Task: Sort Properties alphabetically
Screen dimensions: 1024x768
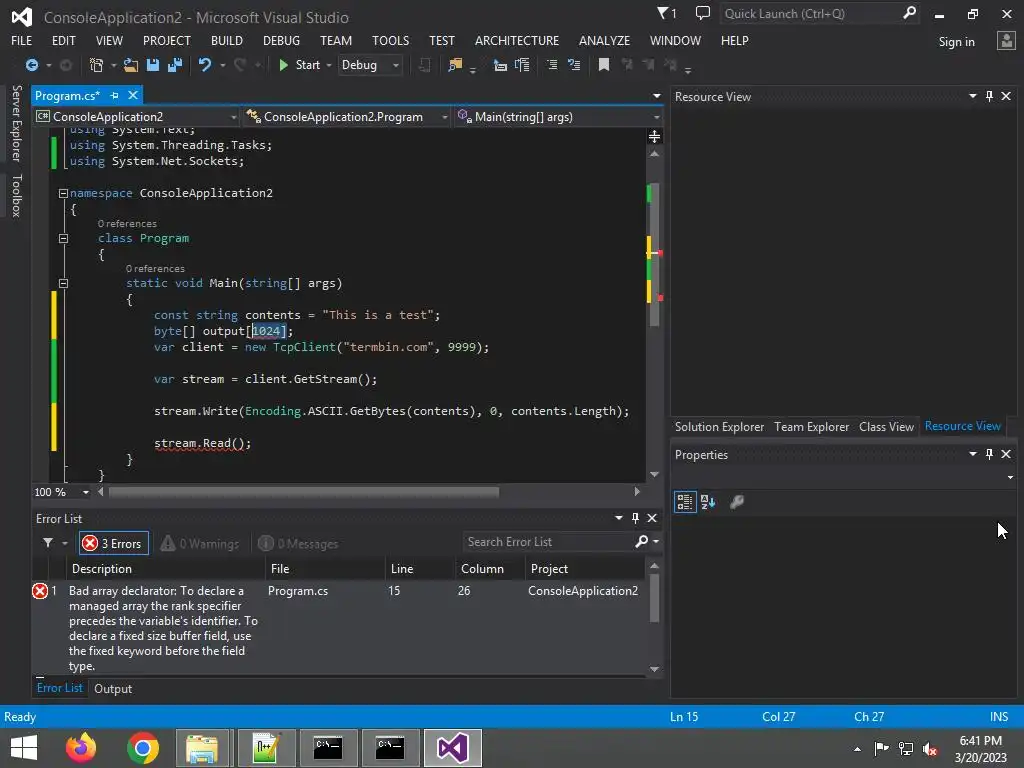Action: (x=708, y=502)
